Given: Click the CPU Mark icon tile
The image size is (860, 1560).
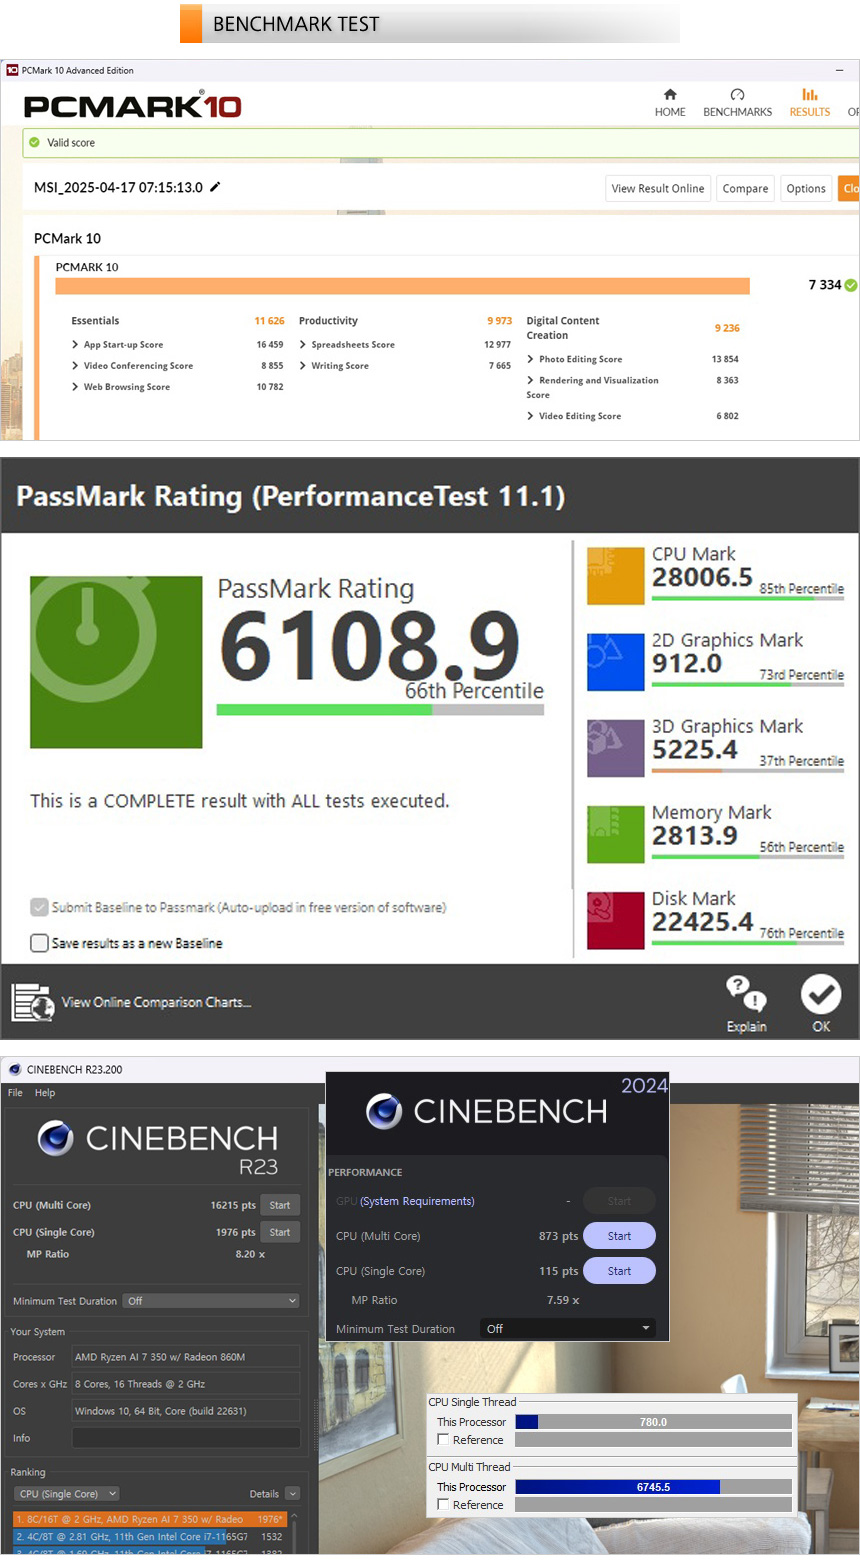Looking at the screenshot, I should point(615,576).
